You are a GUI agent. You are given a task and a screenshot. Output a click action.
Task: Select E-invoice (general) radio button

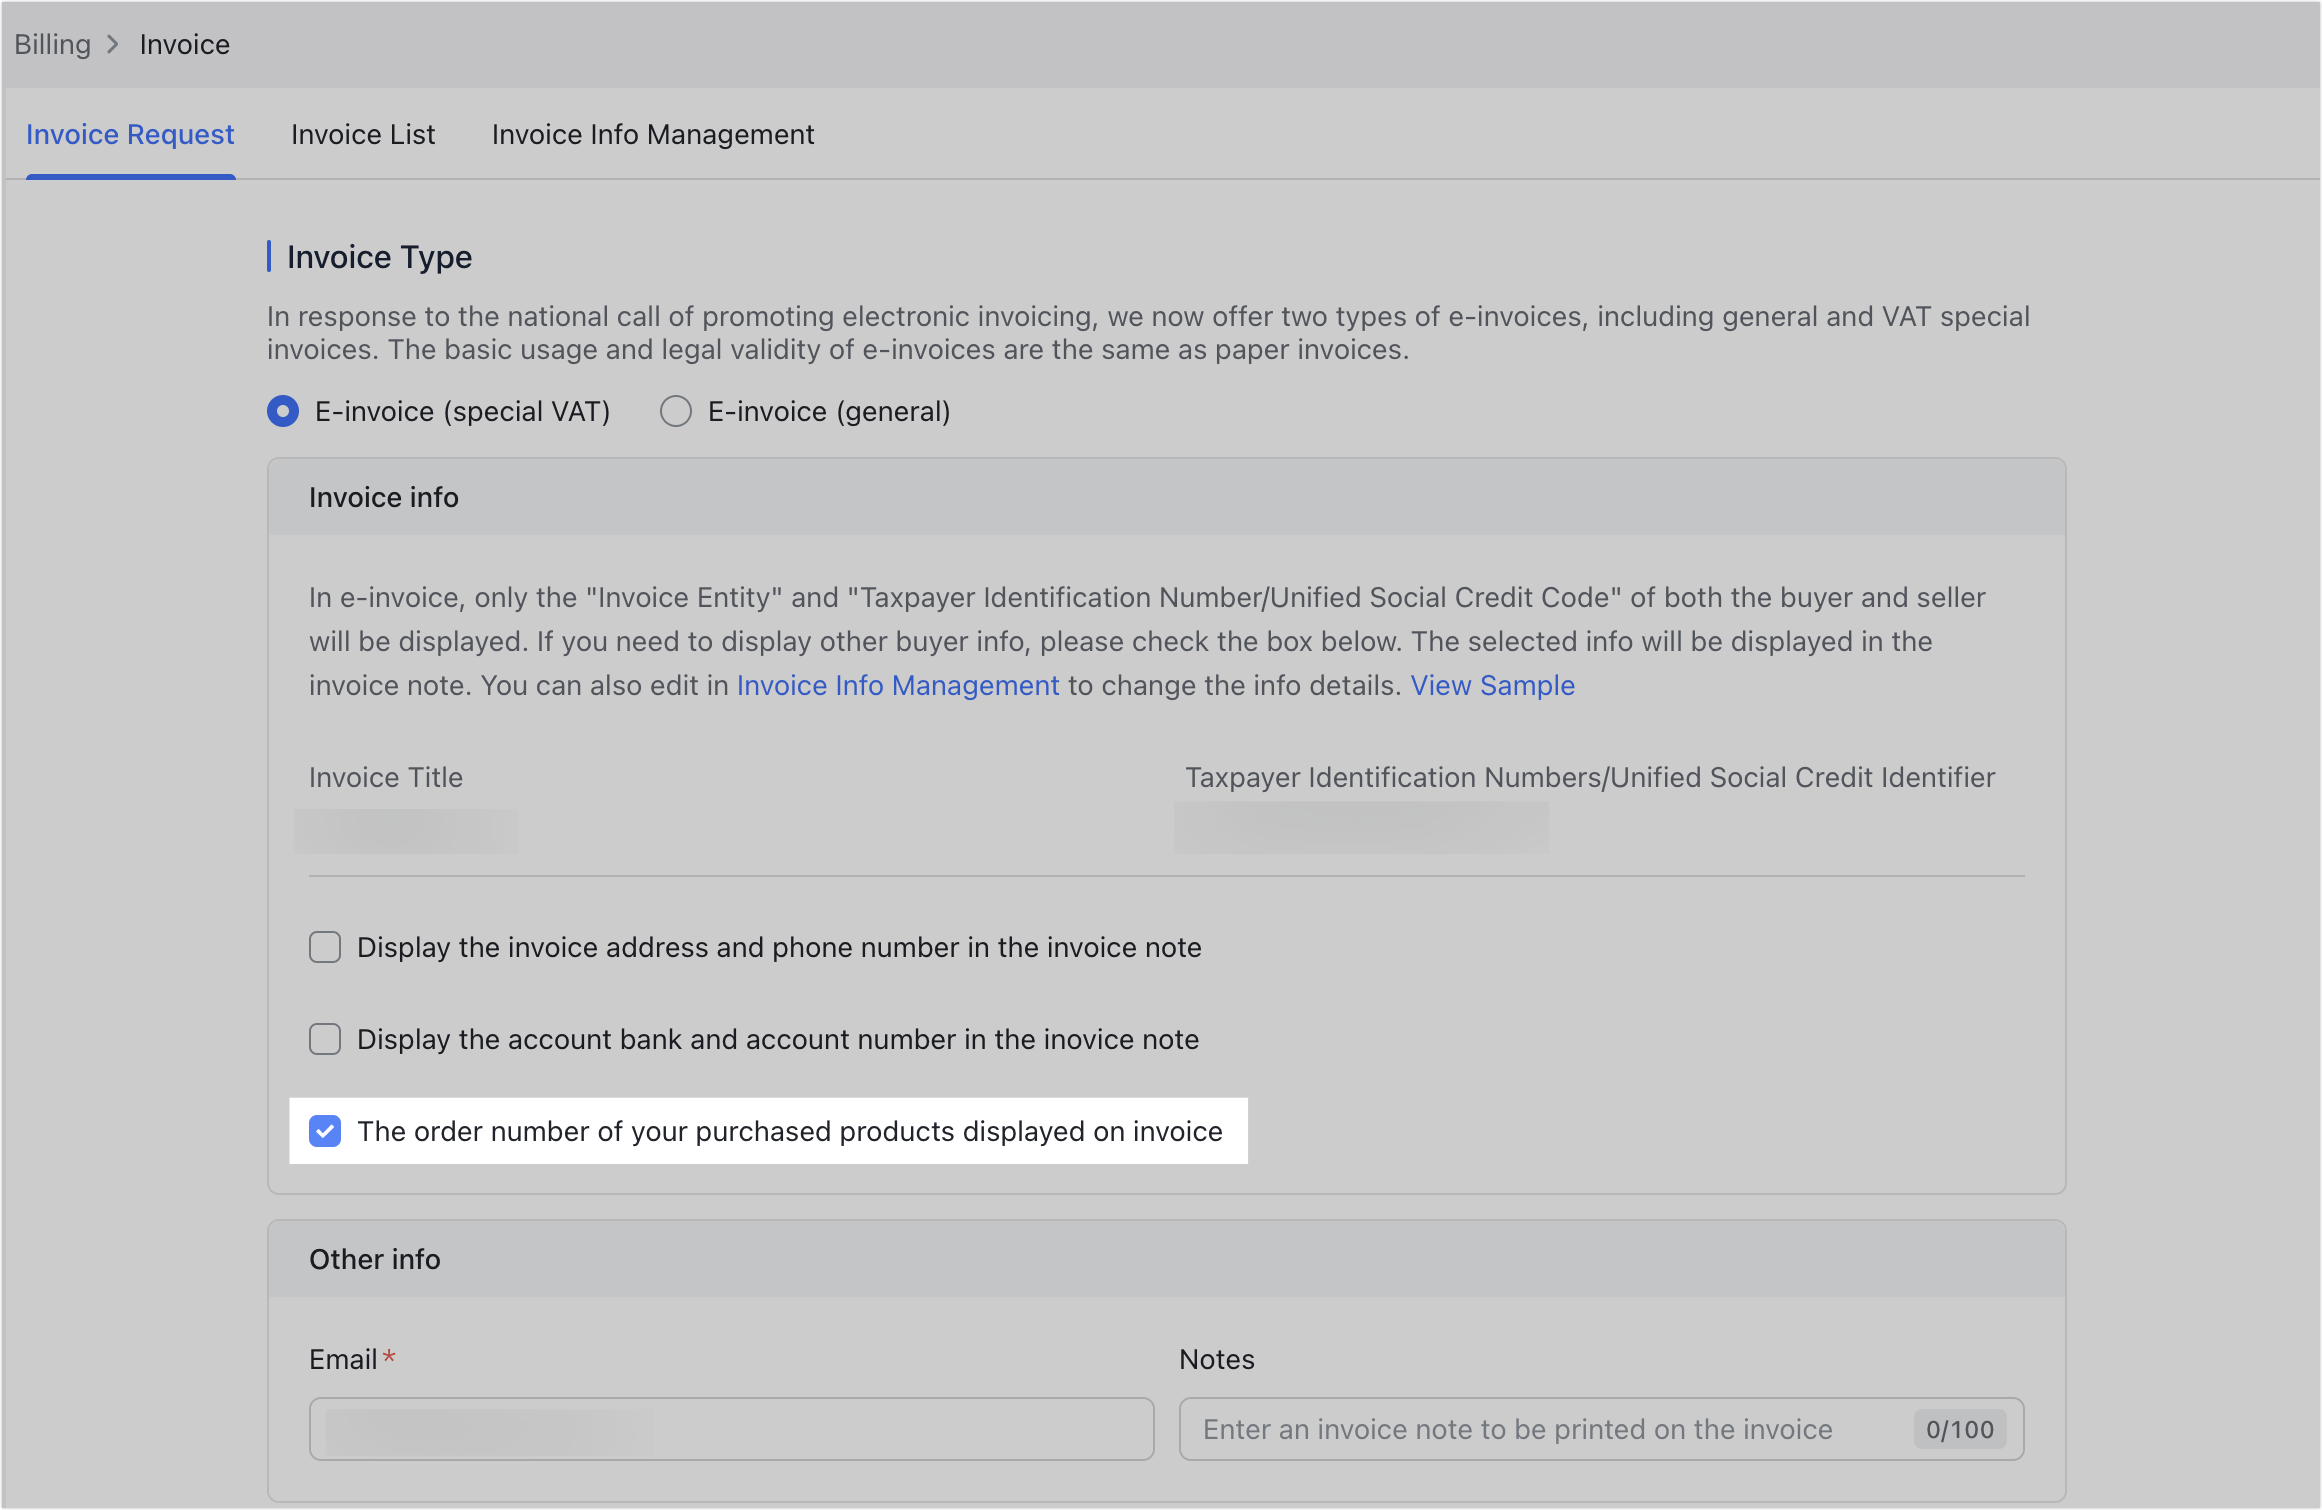point(676,411)
